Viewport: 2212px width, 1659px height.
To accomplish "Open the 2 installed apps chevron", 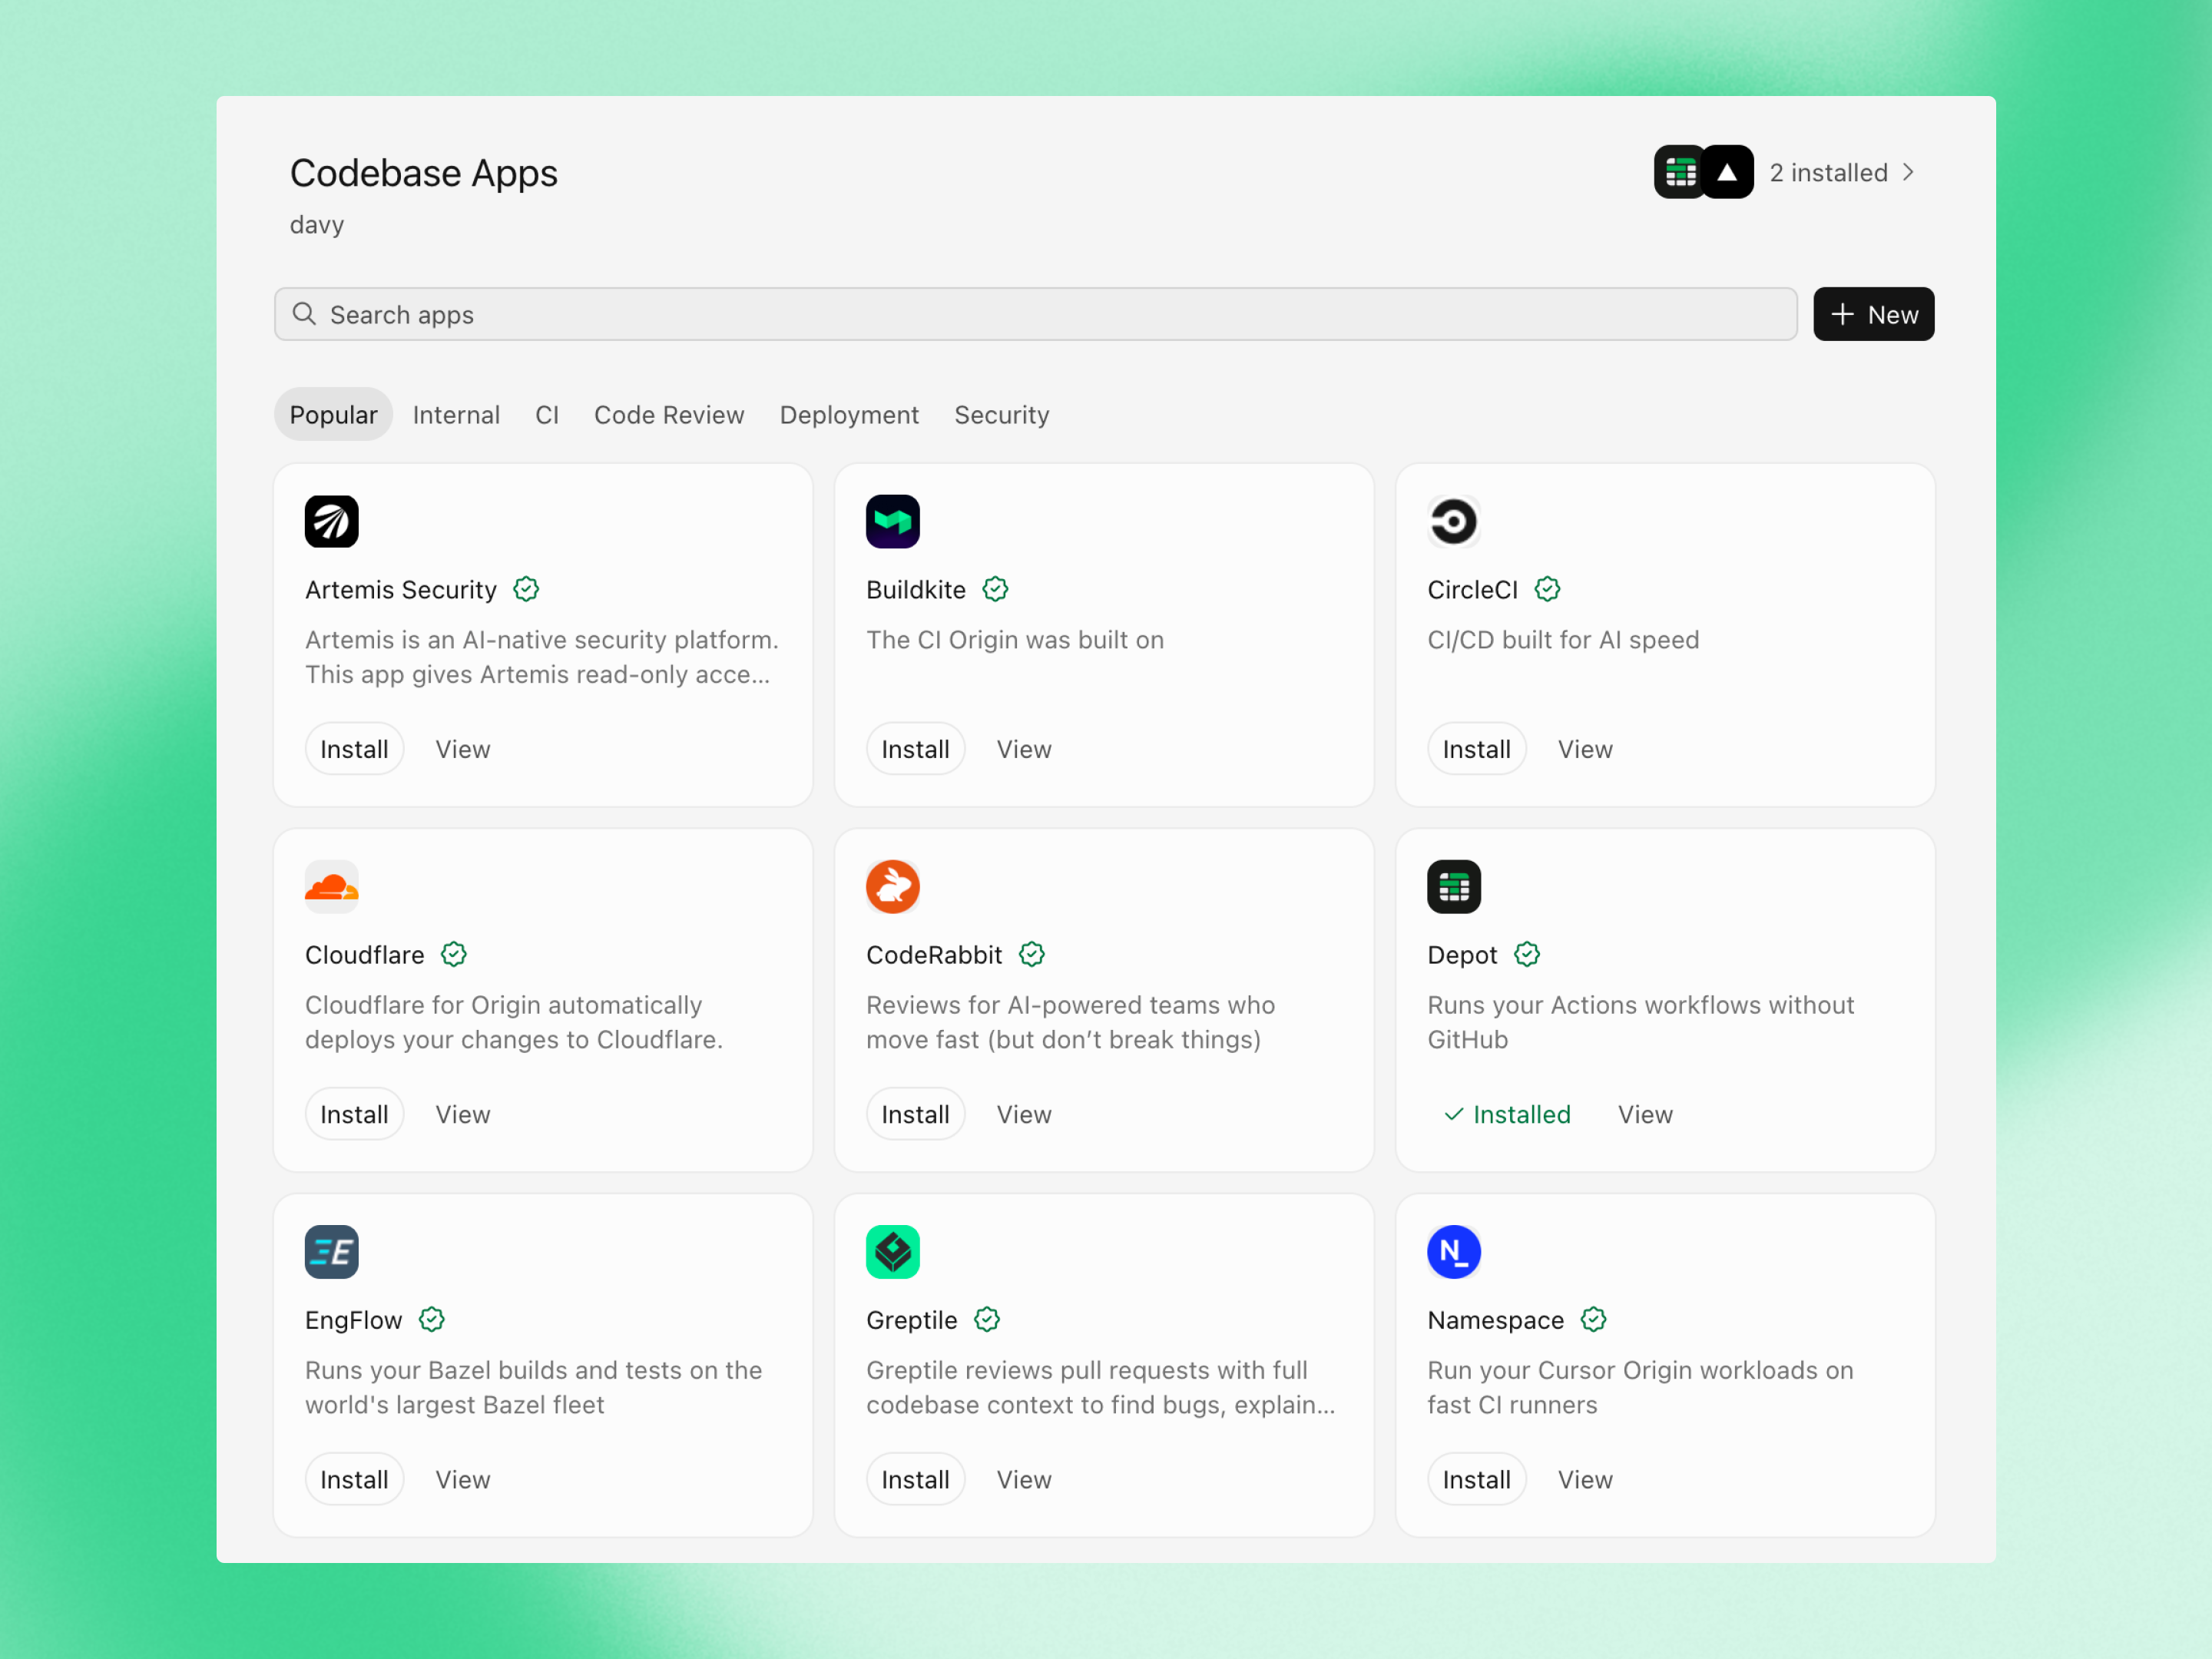I will point(1908,172).
